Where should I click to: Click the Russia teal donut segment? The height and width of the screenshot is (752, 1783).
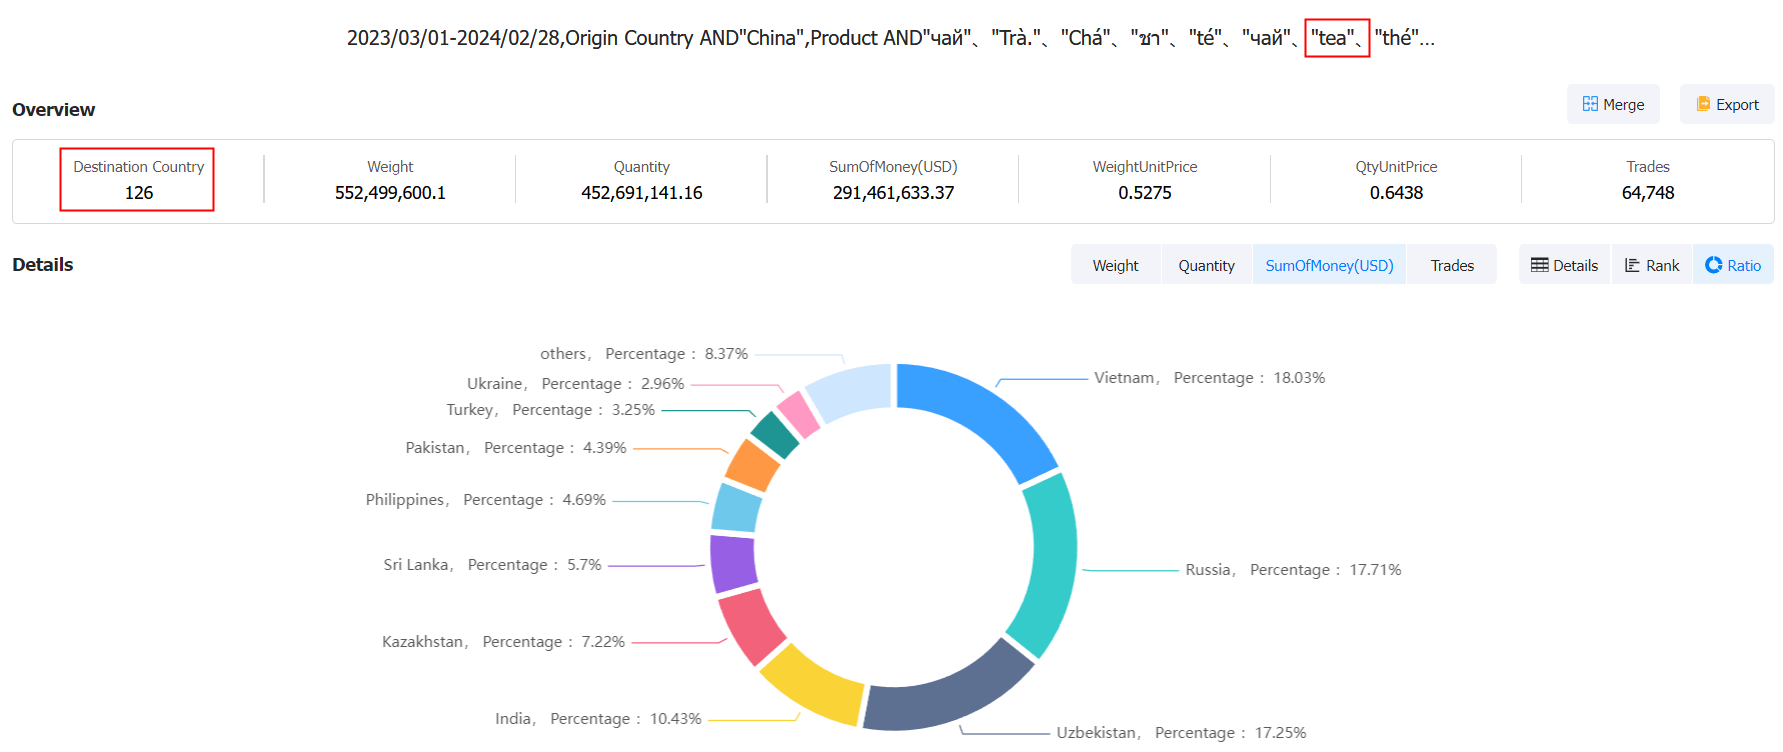click(x=1045, y=563)
